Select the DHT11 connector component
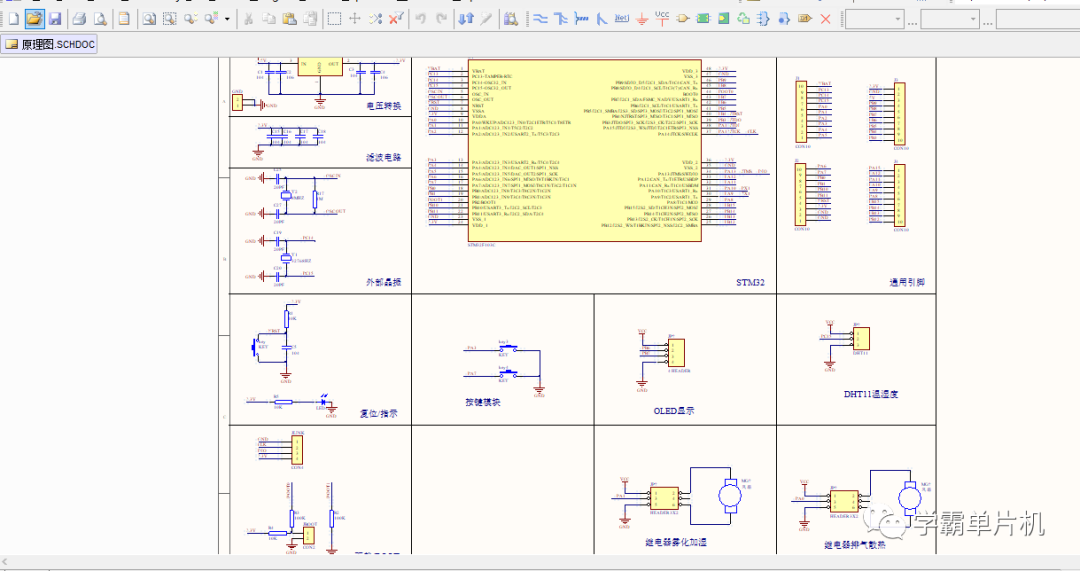The height and width of the screenshot is (571, 1080). [861, 339]
